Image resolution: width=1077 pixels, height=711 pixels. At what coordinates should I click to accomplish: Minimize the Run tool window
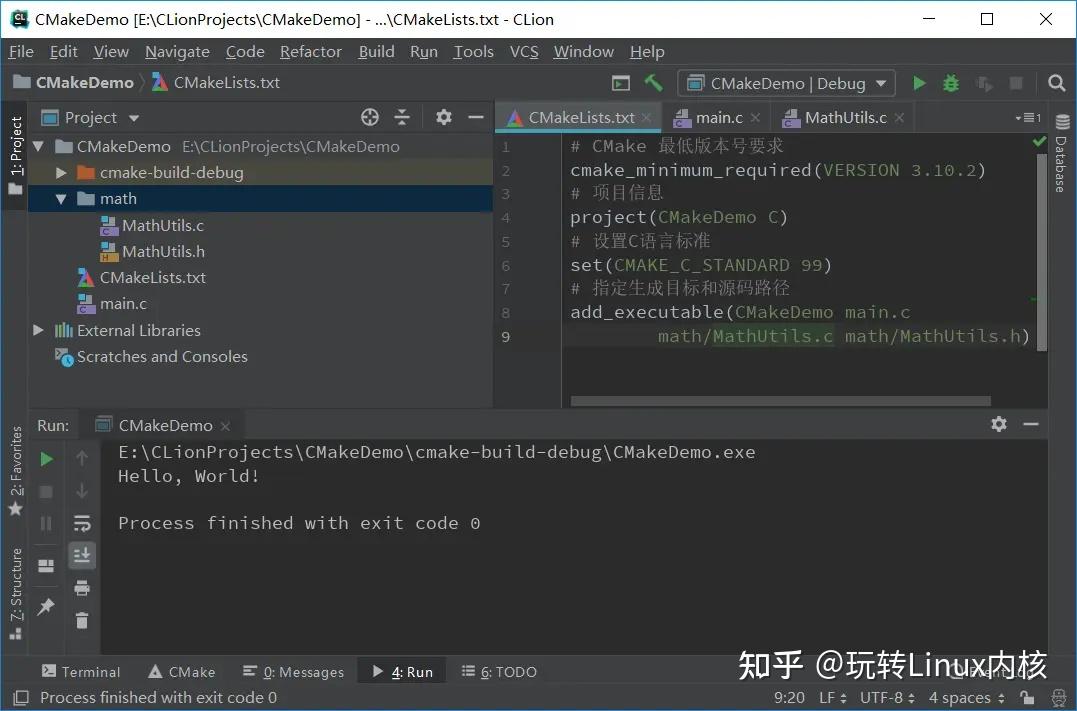point(1031,425)
